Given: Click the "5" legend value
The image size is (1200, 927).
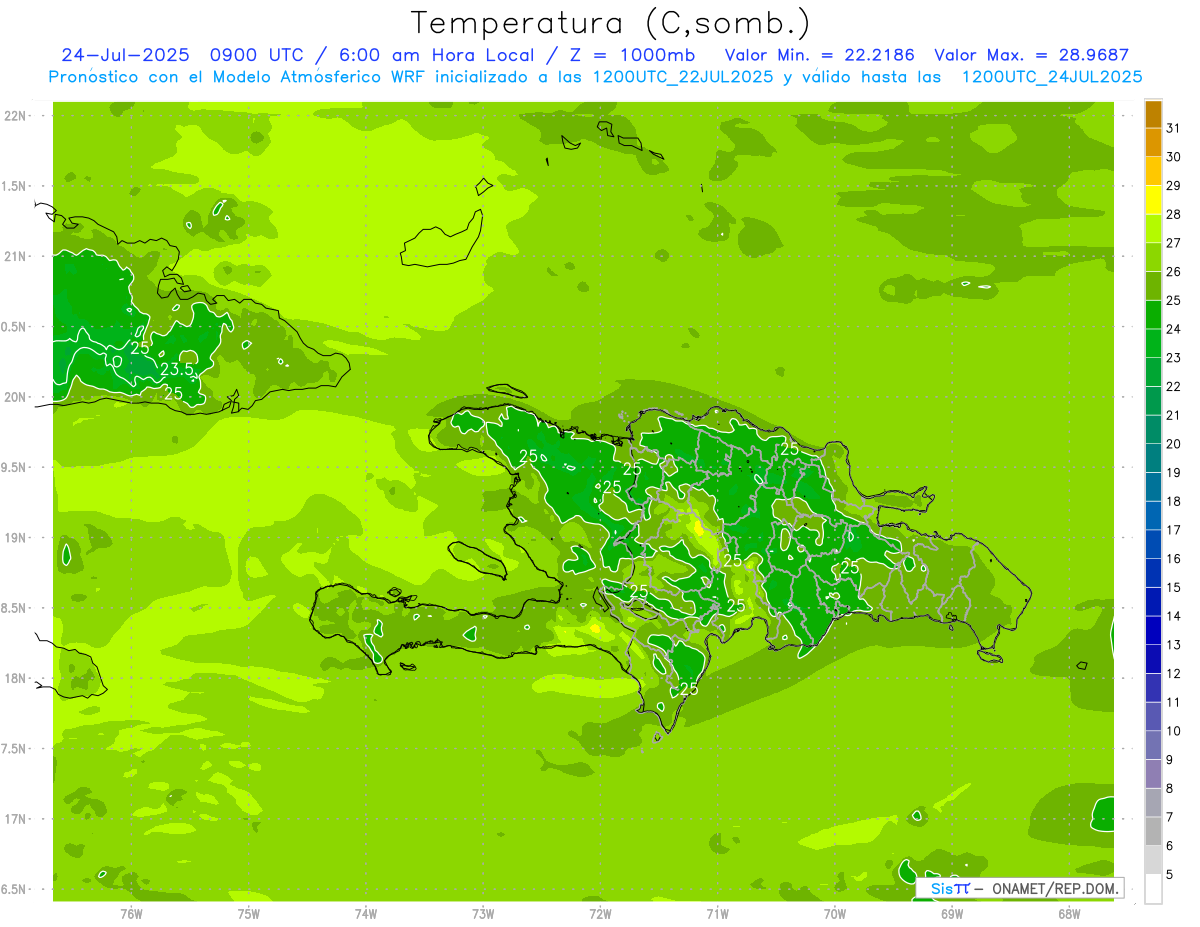Looking at the screenshot, I should [x=1170, y=875].
